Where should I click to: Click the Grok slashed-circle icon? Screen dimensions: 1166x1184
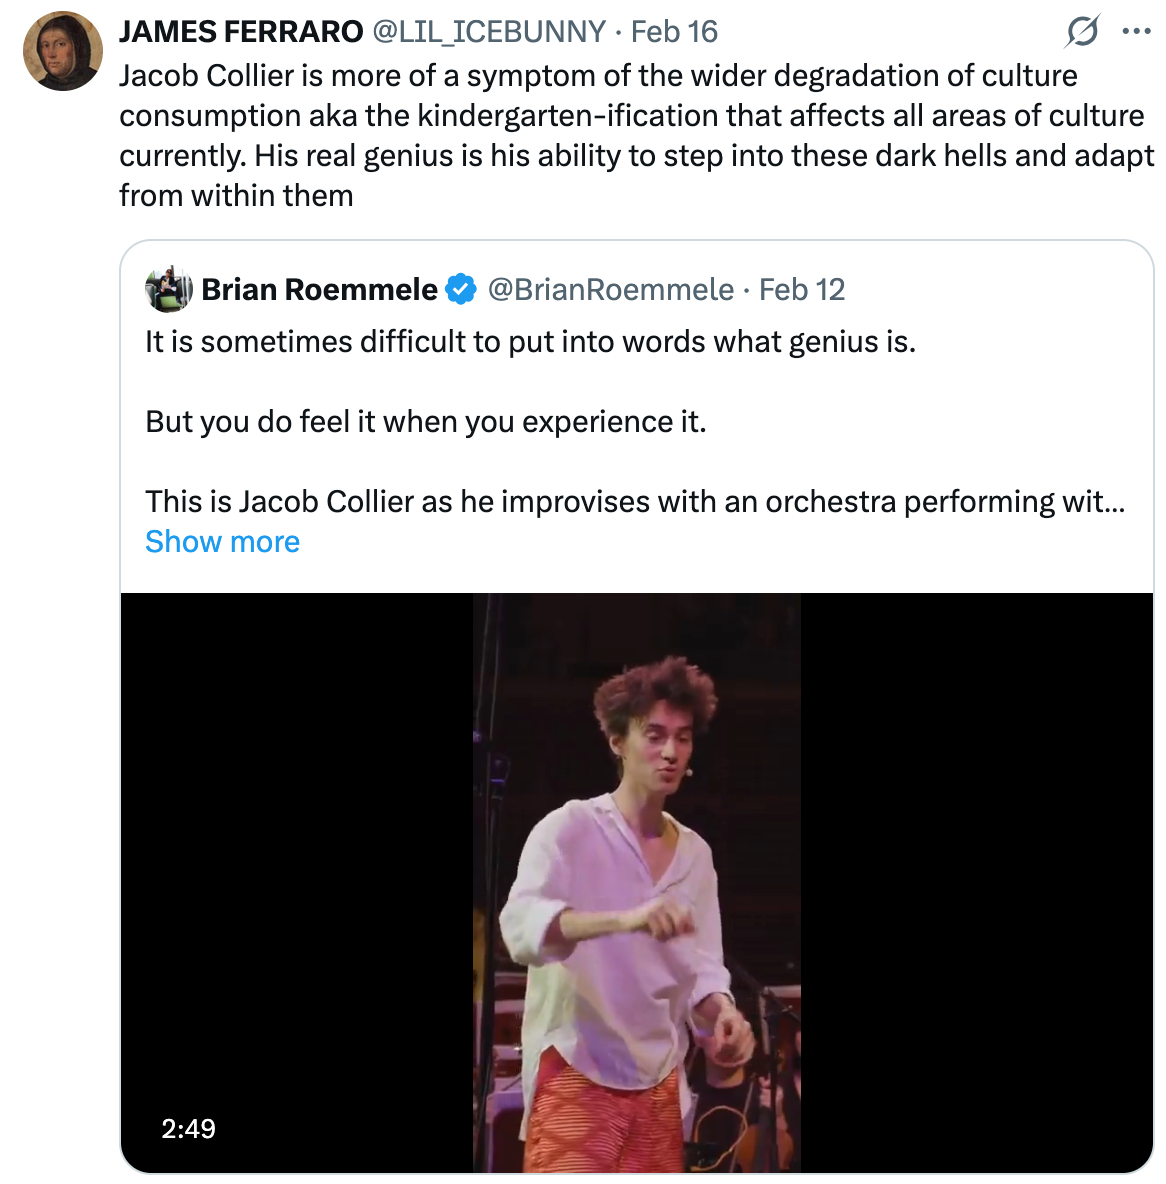click(1081, 32)
